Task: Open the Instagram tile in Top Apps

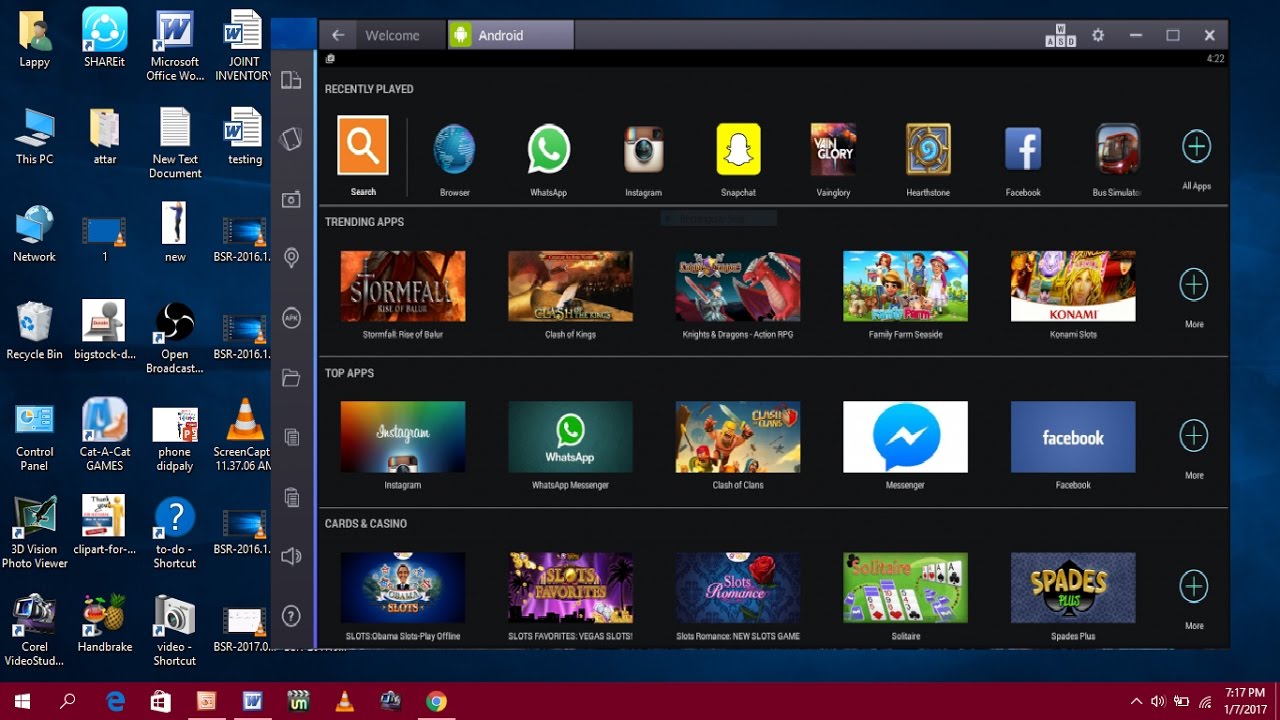Action: [403, 437]
